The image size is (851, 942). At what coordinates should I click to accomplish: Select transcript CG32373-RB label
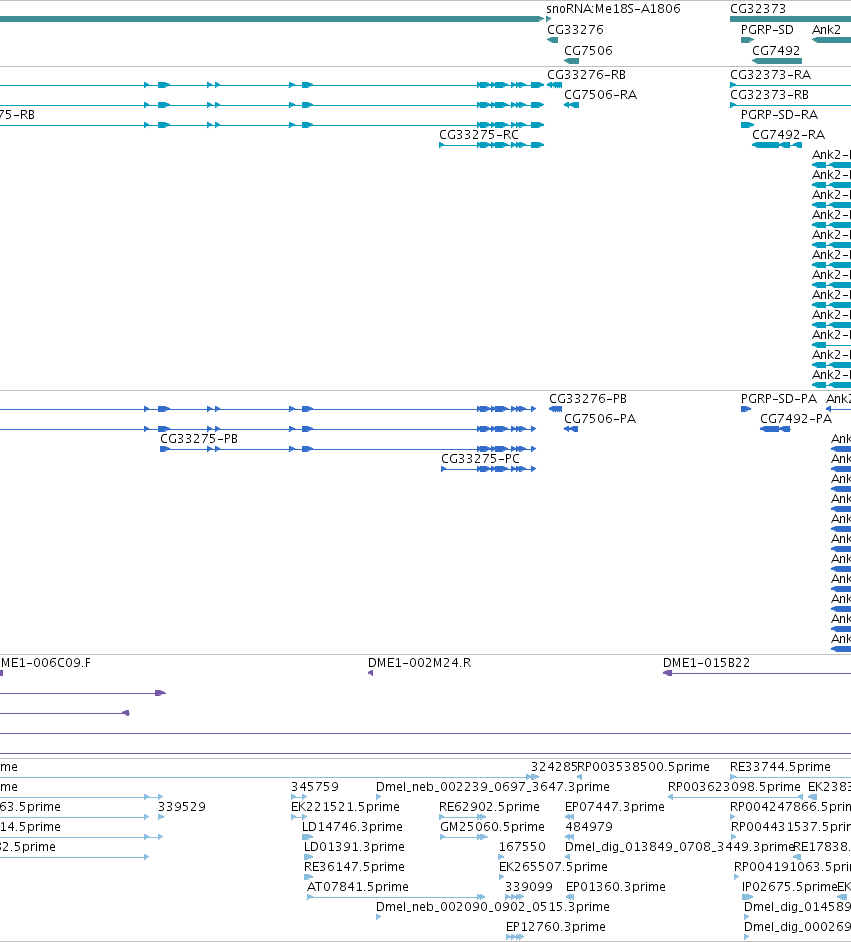(769, 94)
